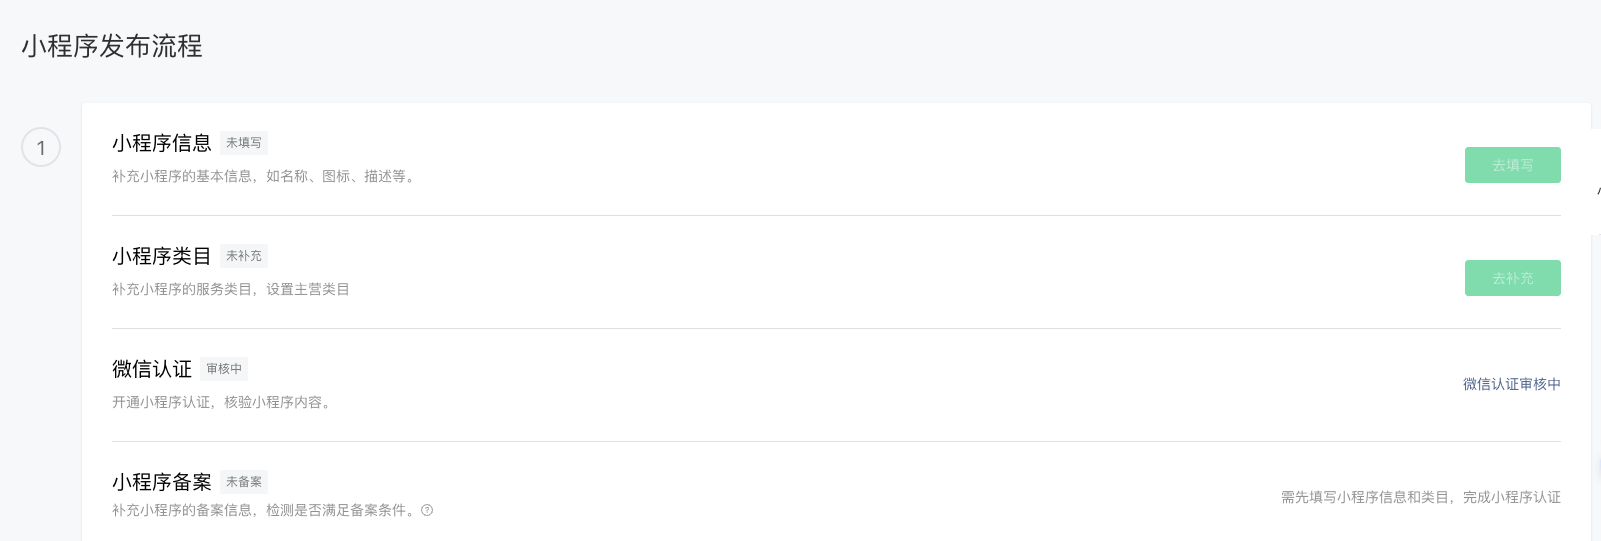
Task: Click the partially visible floating widget at right edge
Action: pos(1596,182)
